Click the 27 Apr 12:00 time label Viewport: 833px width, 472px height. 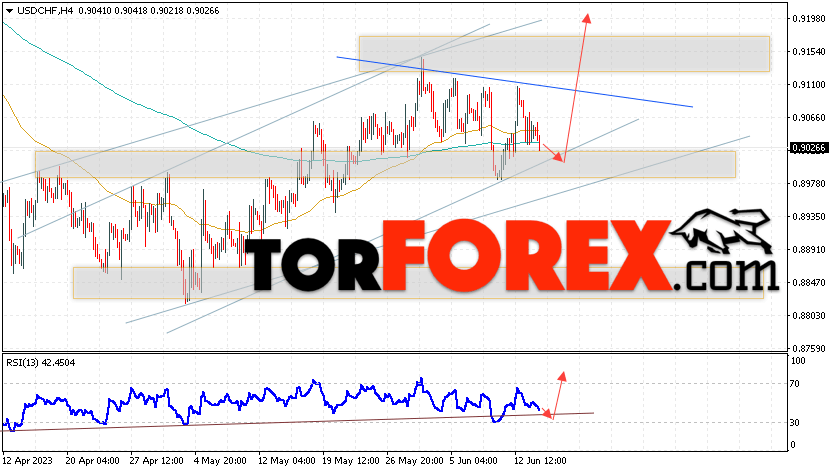156,460
